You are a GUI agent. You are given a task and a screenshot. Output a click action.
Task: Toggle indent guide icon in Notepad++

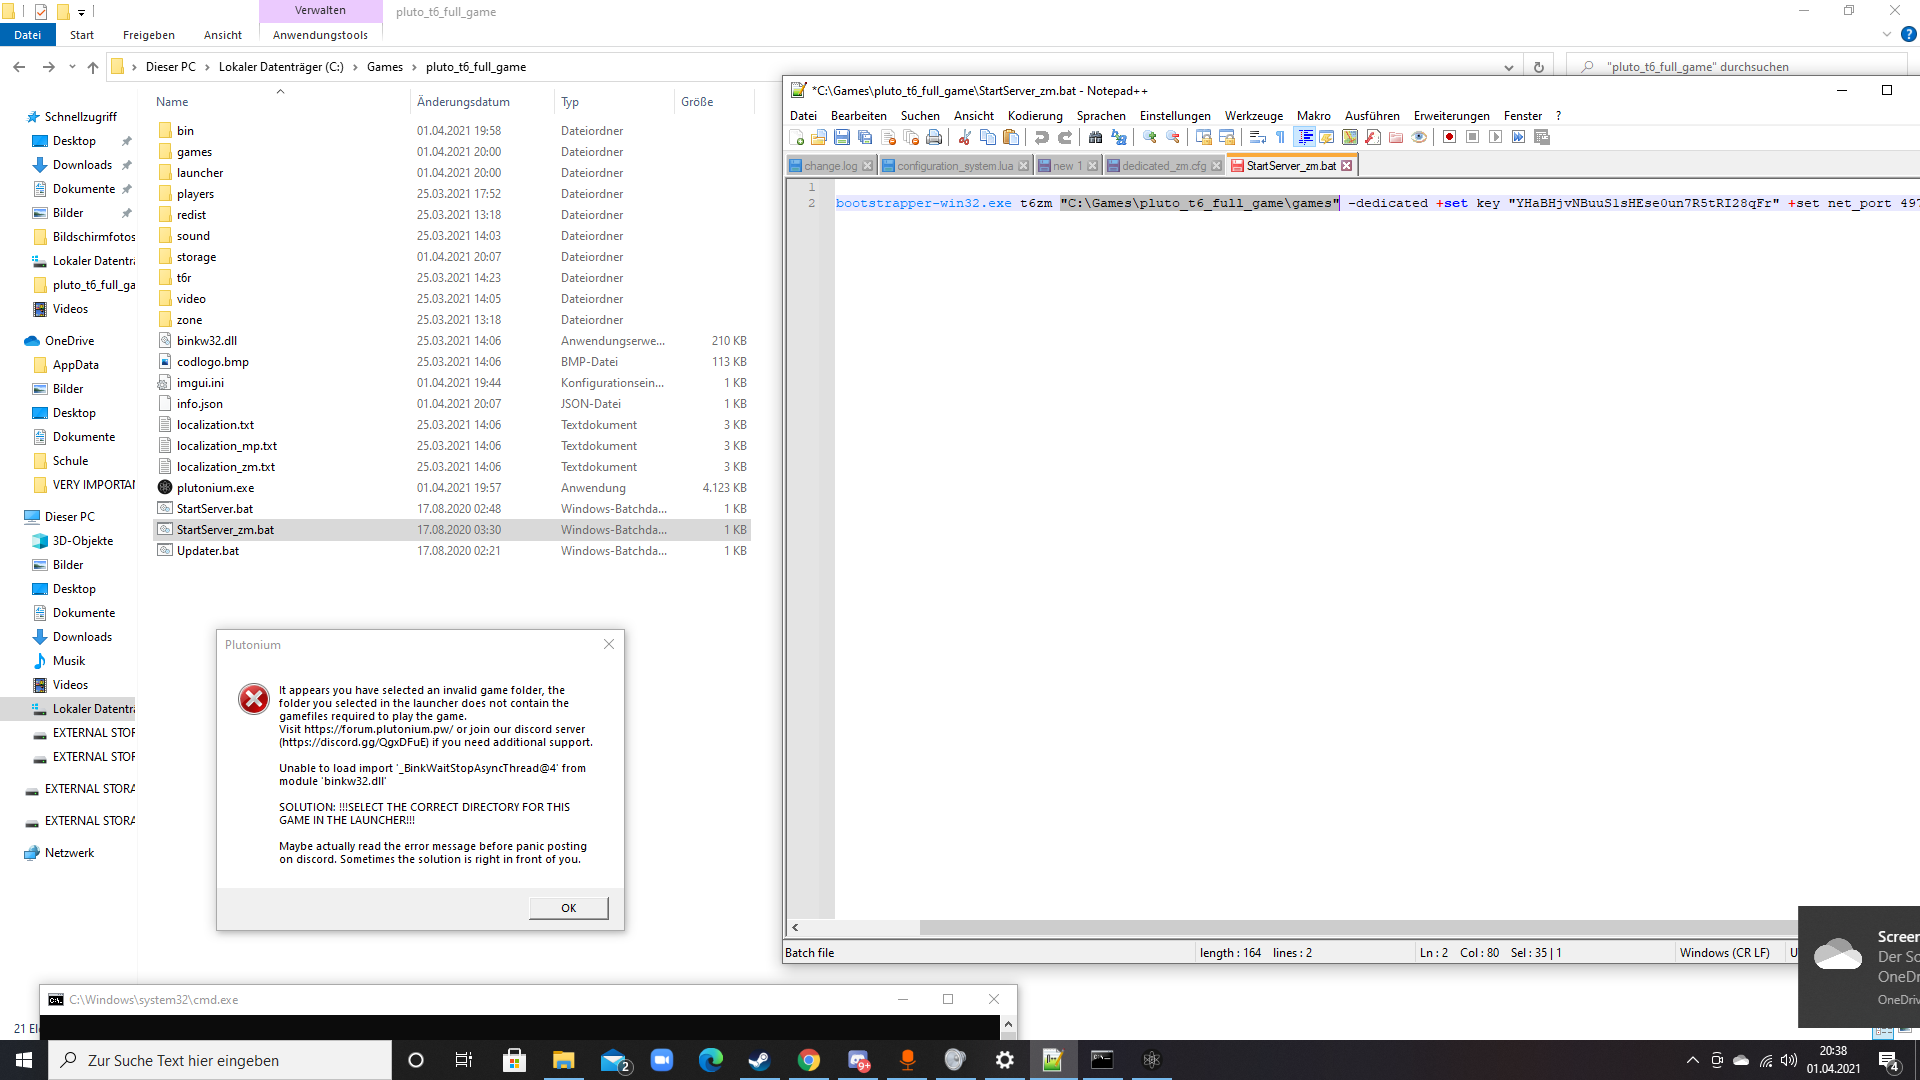click(x=1305, y=137)
